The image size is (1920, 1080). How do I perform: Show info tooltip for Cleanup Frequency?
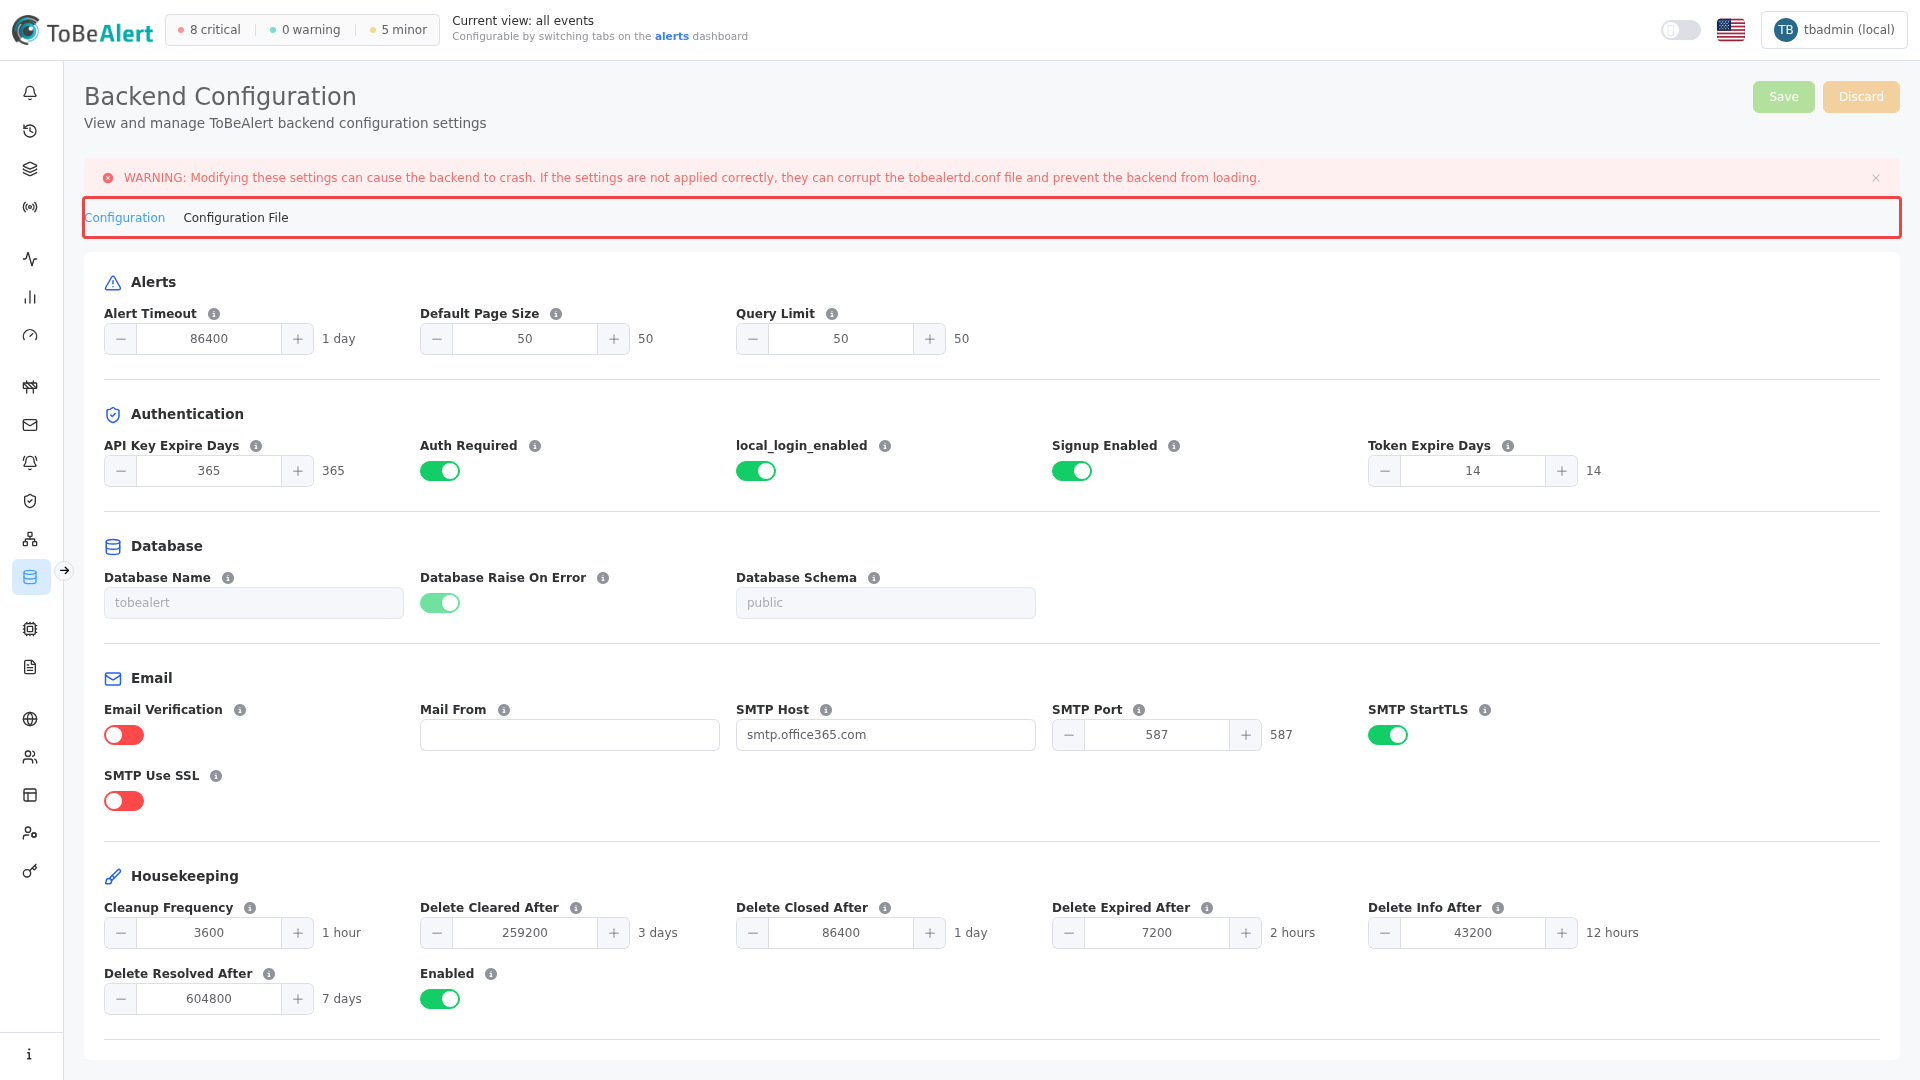250,908
